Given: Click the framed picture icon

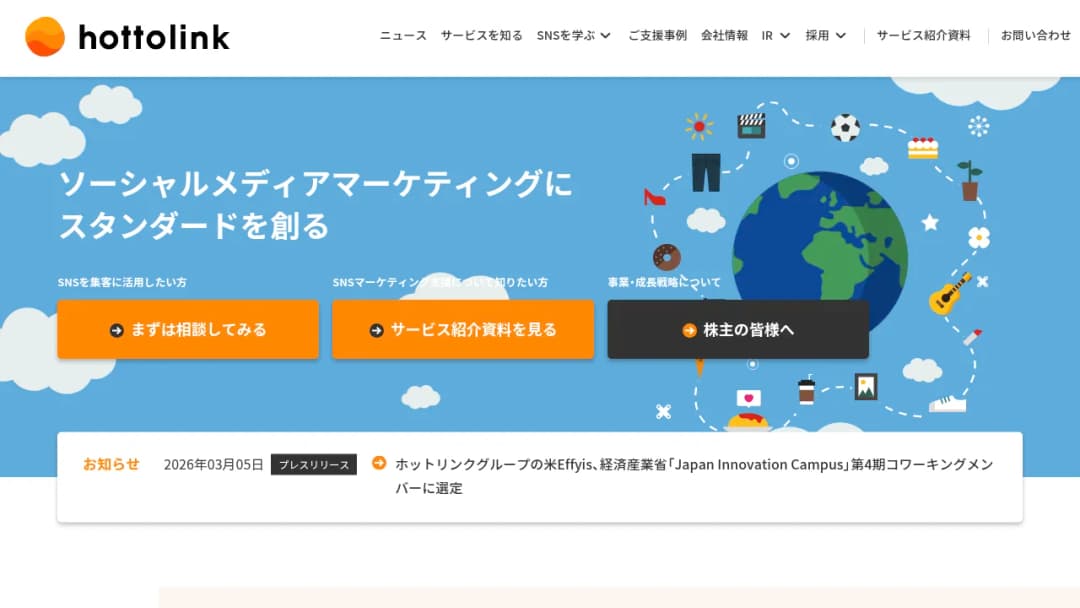Looking at the screenshot, I should pyautogui.click(x=866, y=387).
